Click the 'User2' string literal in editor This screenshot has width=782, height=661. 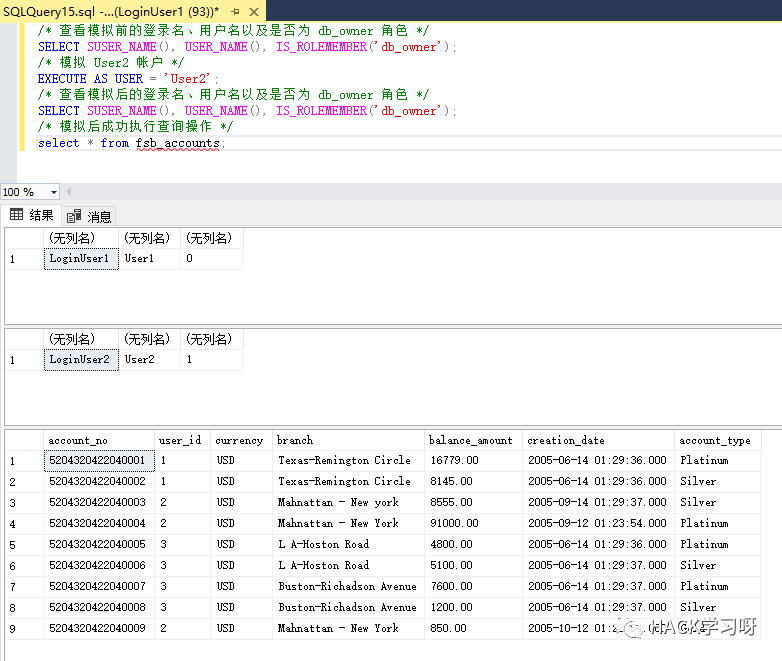coord(187,79)
